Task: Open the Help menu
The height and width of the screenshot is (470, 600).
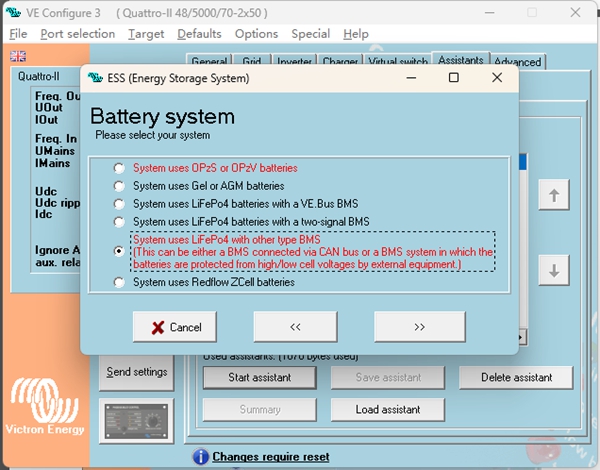Action: pyautogui.click(x=355, y=34)
